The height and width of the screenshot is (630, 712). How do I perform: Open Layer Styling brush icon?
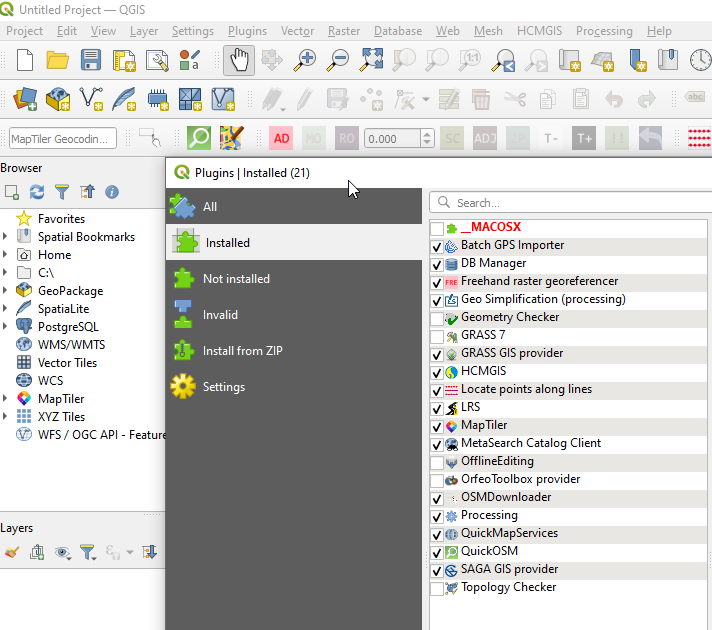pyautogui.click(x=12, y=552)
